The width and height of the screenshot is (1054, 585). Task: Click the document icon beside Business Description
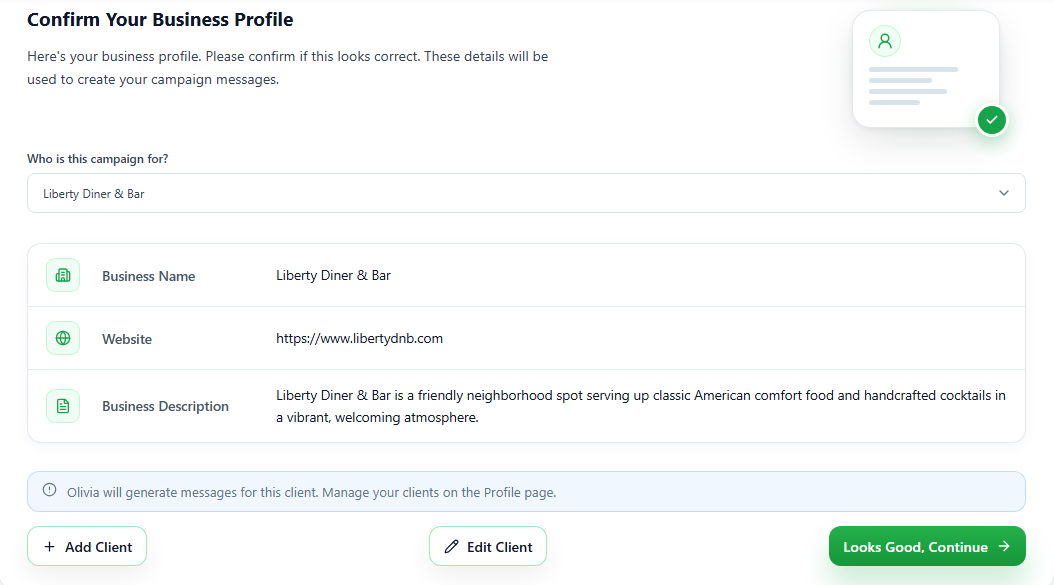click(x=63, y=406)
